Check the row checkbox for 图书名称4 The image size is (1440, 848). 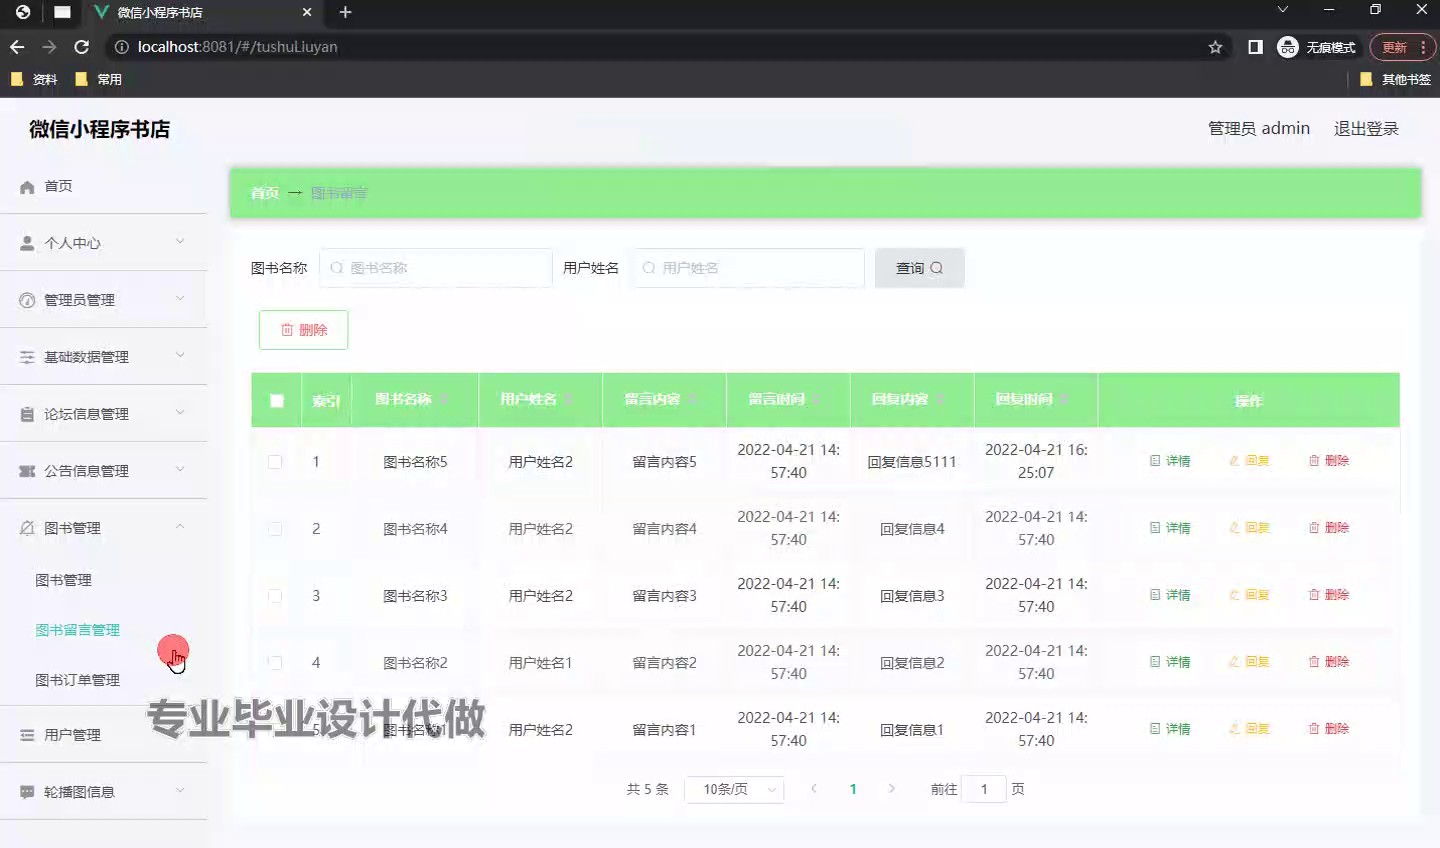(275, 529)
